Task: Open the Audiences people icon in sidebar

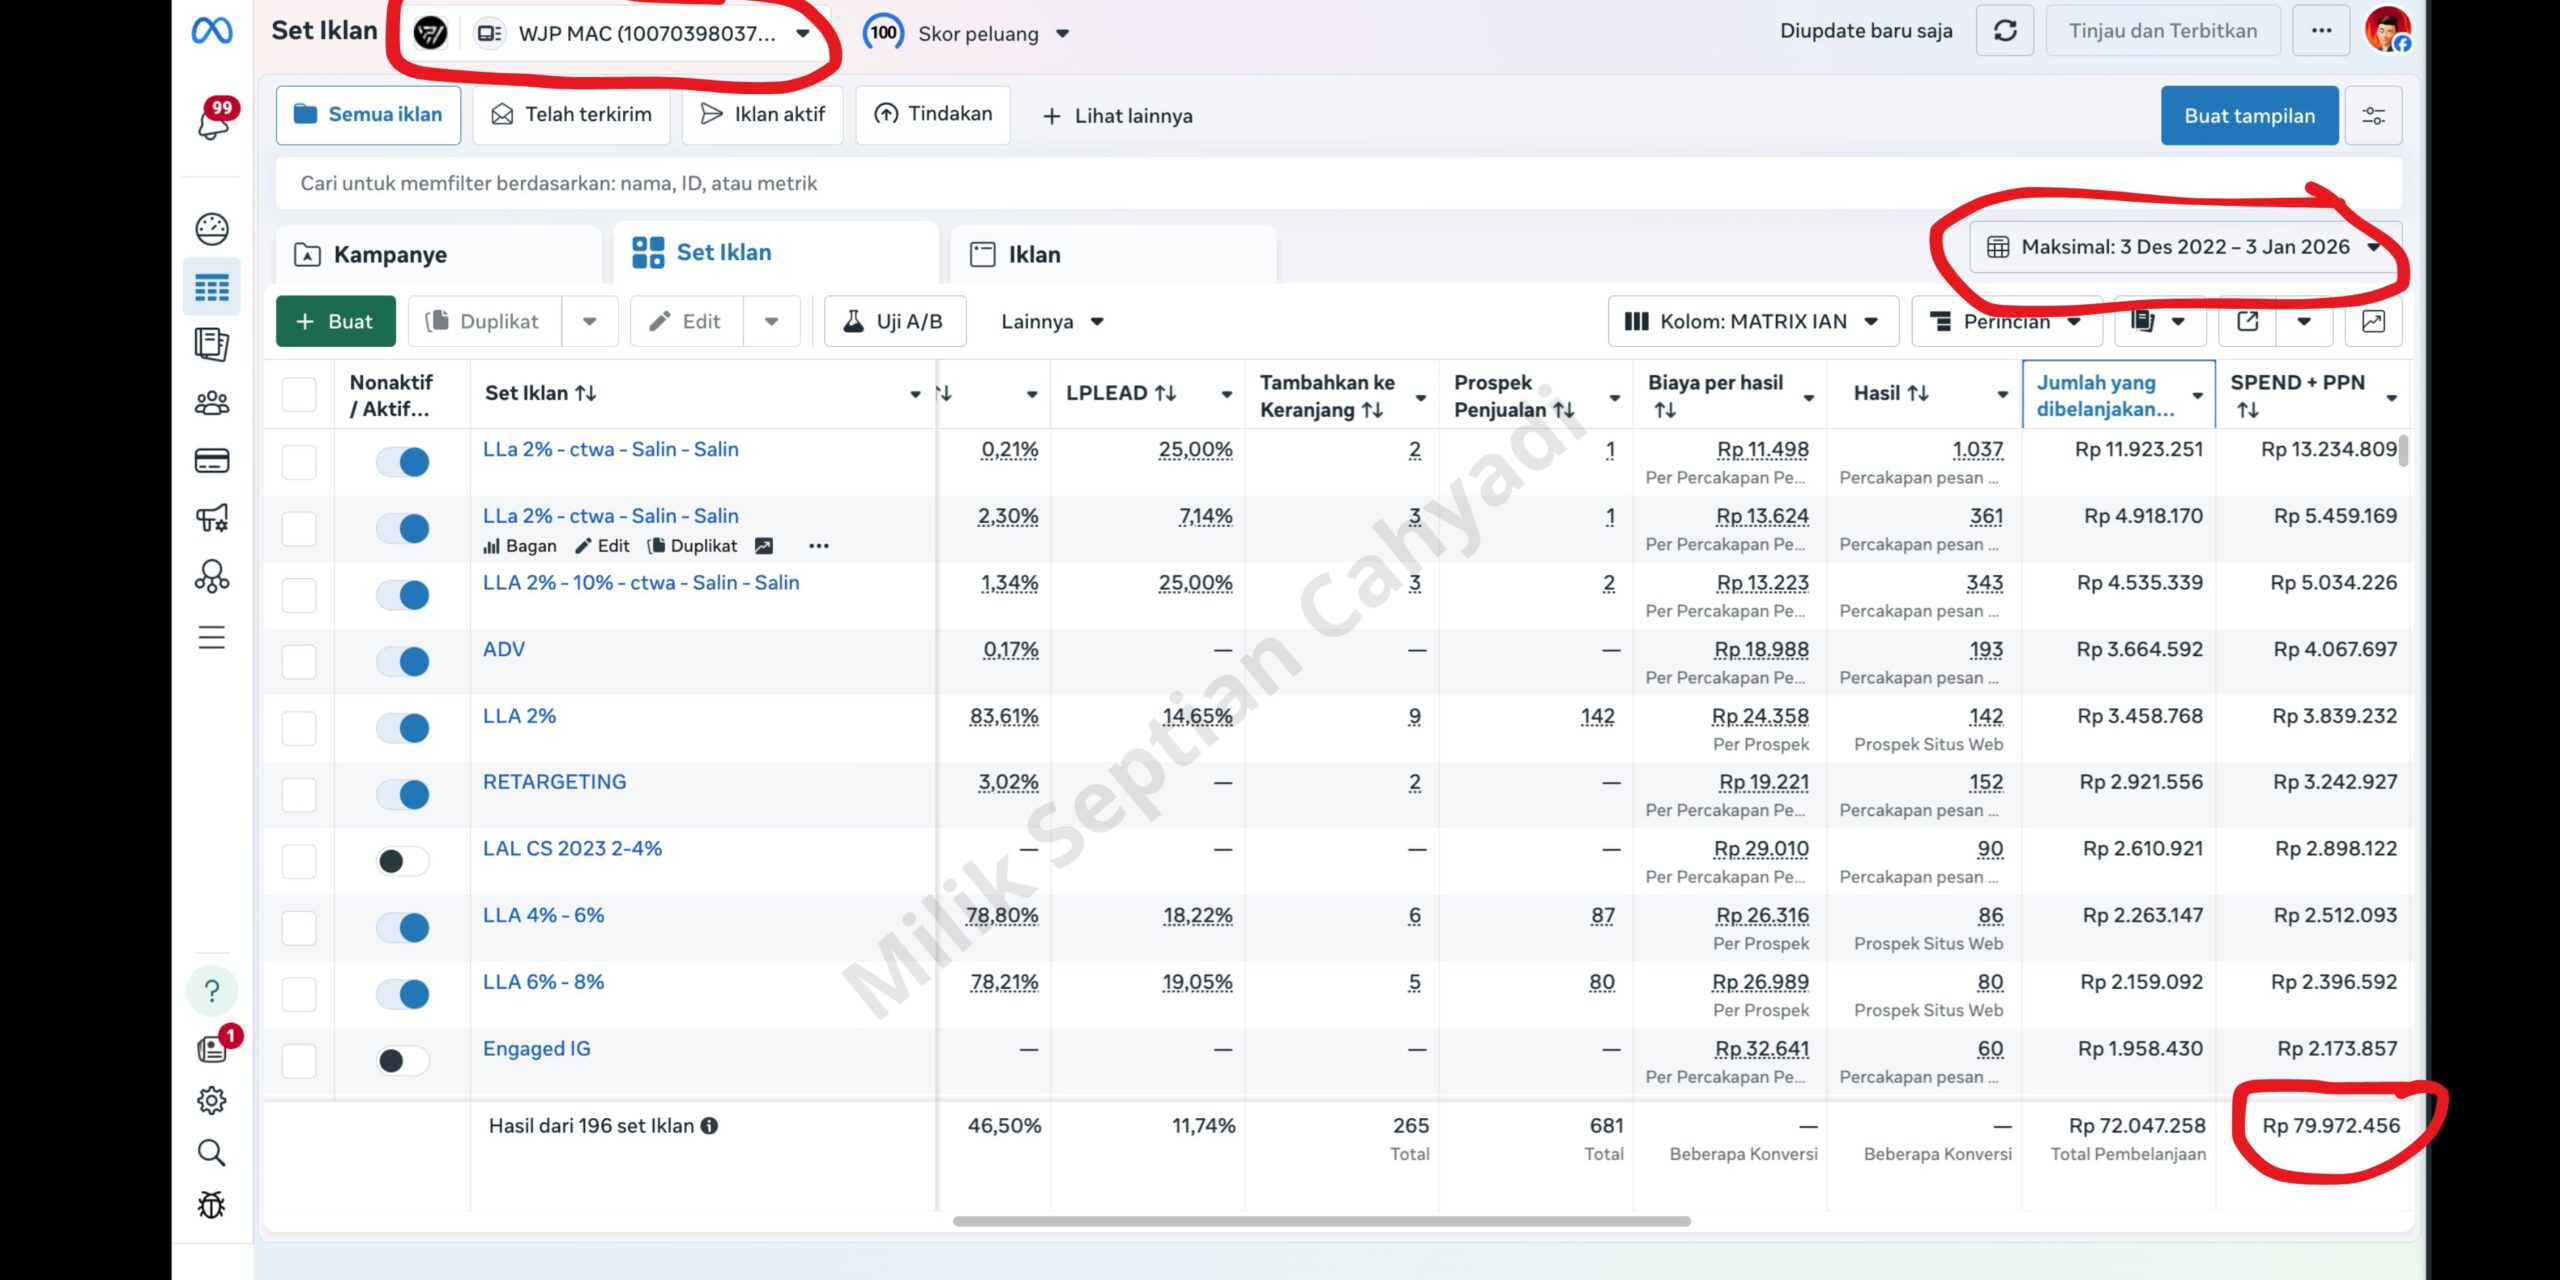Action: click(x=212, y=403)
